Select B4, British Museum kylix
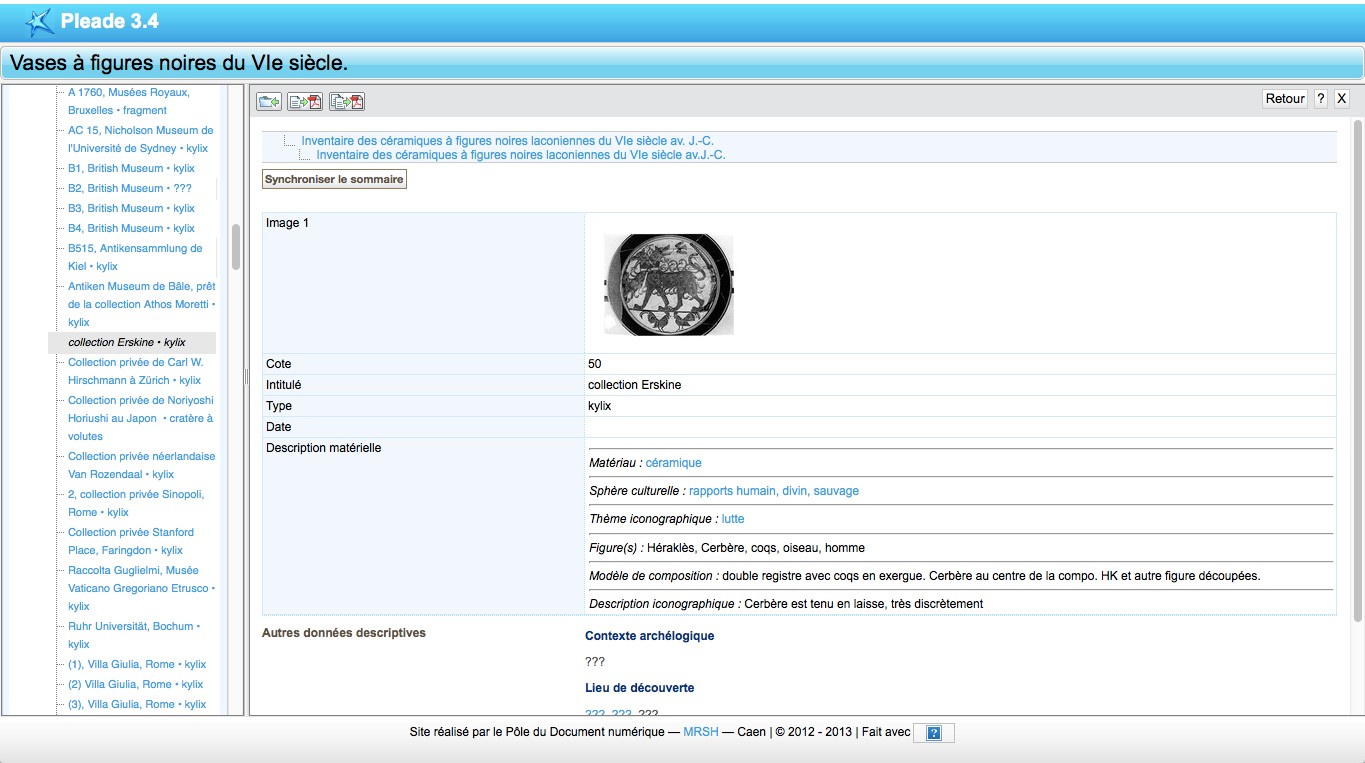 [x=131, y=228]
